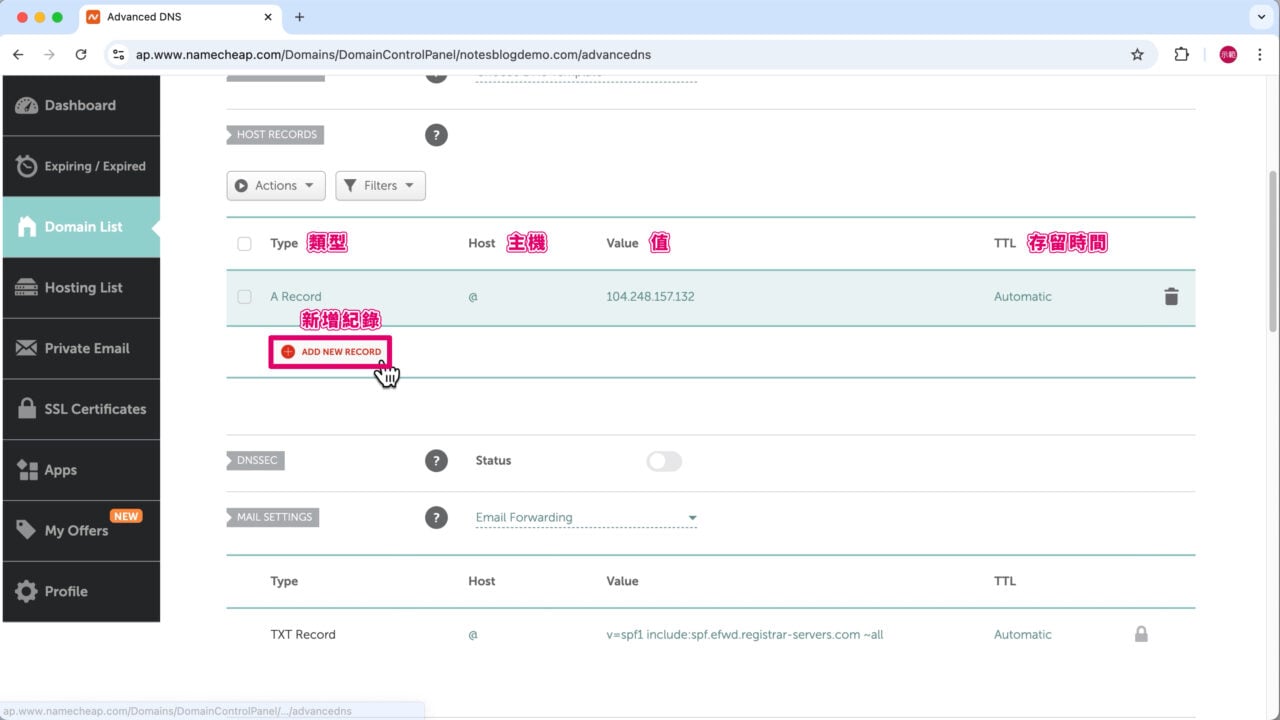Toggle the DNSSEC Status switch
This screenshot has height=720, width=1280.
point(664,461)
